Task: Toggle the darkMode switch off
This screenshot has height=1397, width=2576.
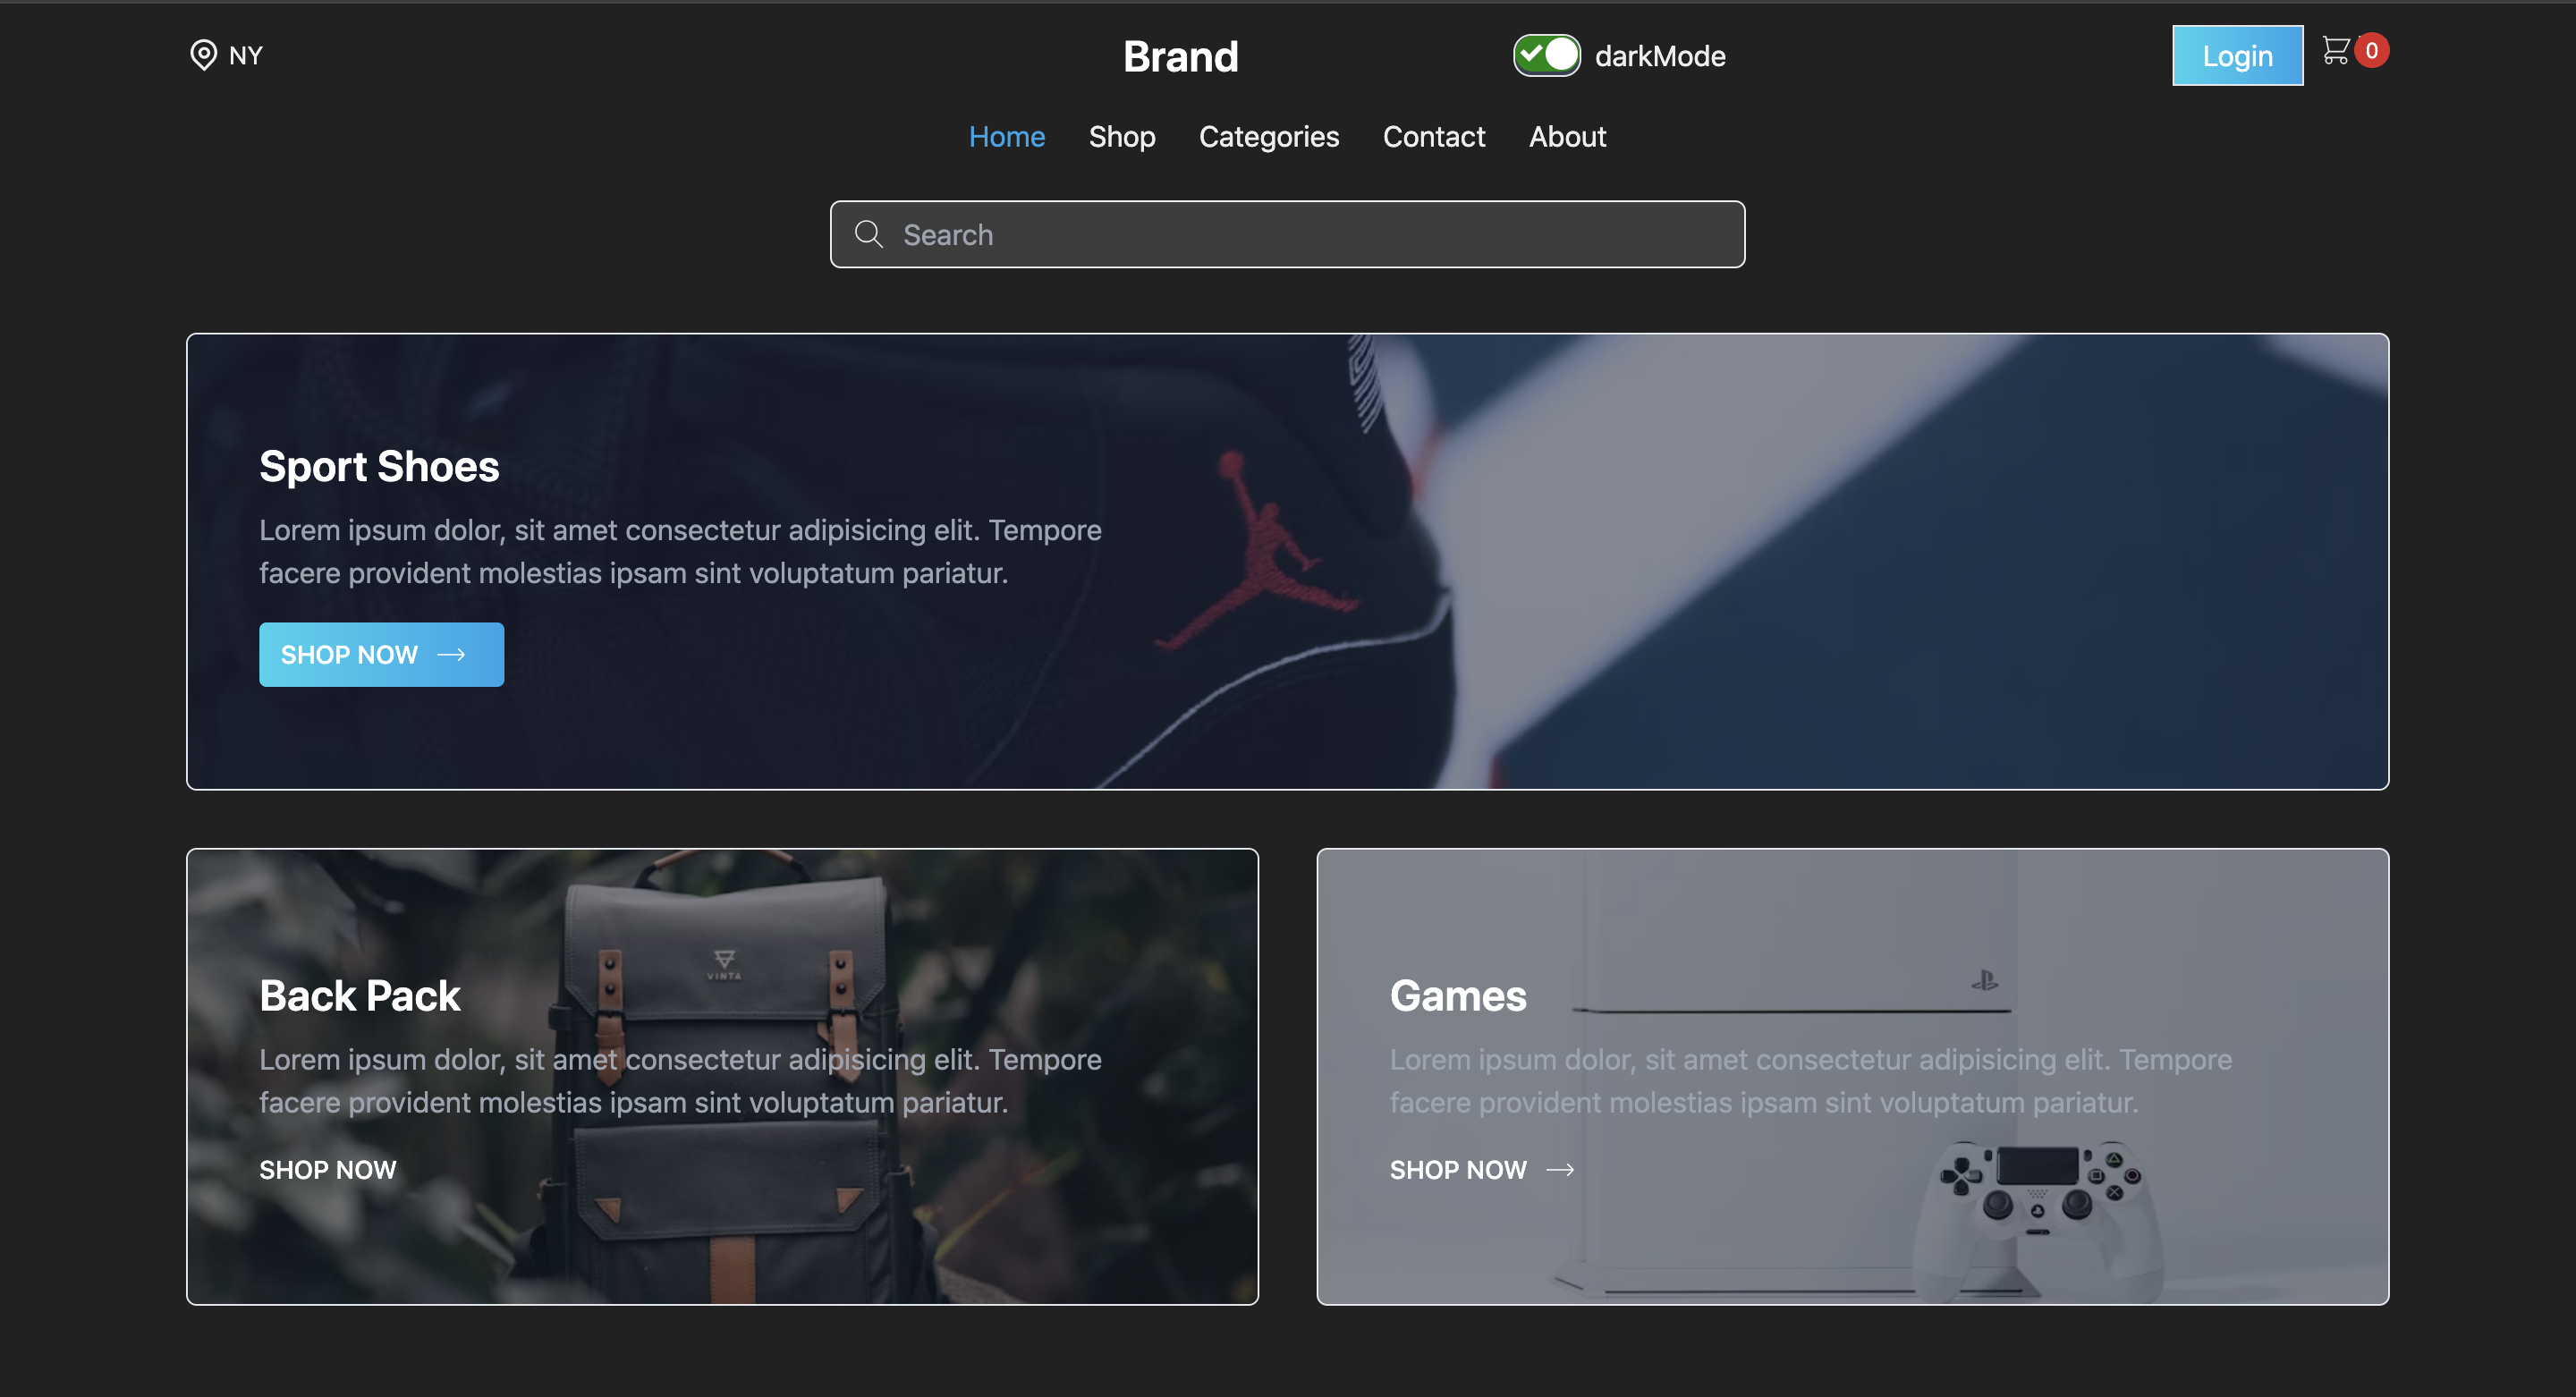Action: tap(1546, 55)
